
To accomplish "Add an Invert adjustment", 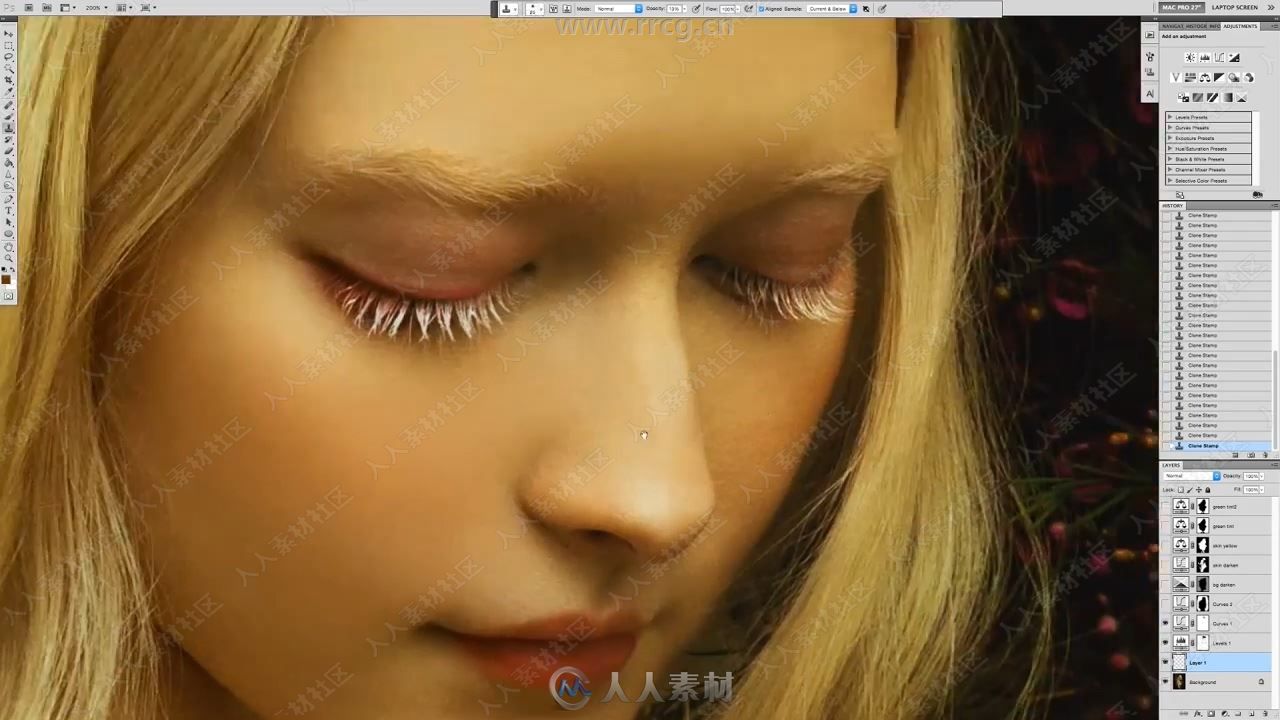I will [1183, 97].
